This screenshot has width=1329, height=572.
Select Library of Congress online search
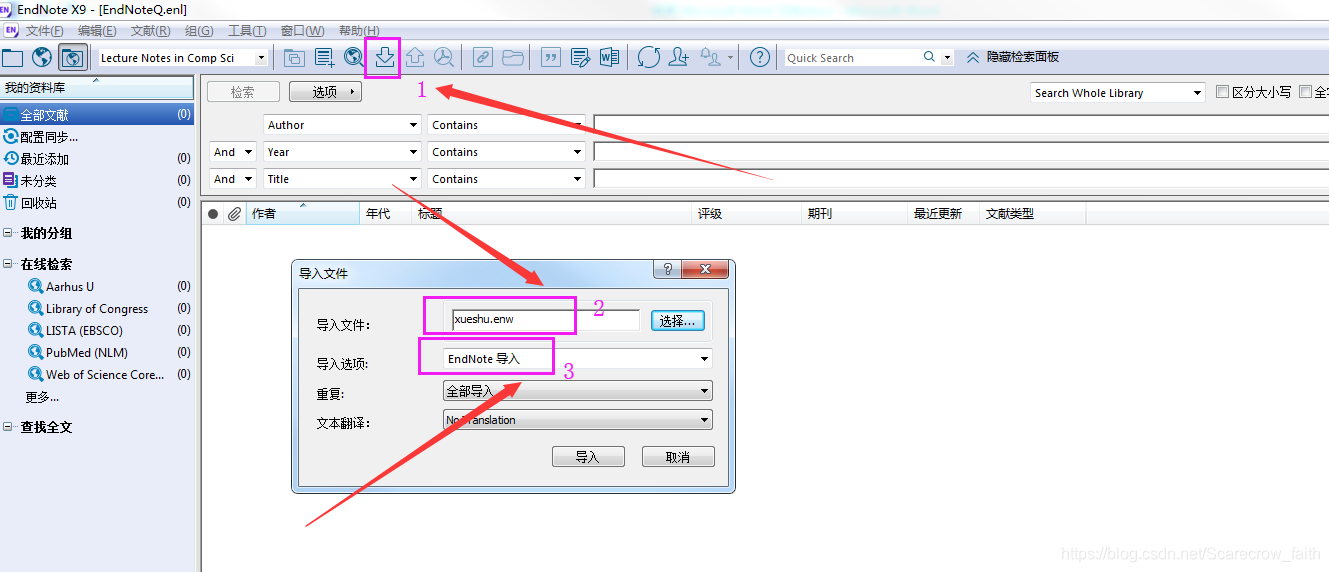(97, 308)
